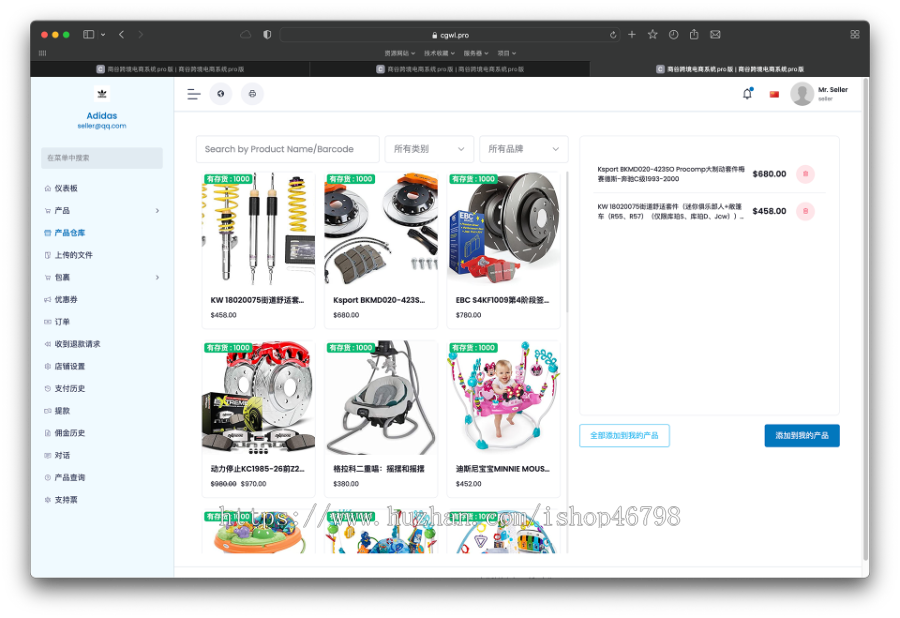This screenshot has height=618, width=900.
Task: Delete the Ksport $680.00 item from list
Action: (805, 173)
